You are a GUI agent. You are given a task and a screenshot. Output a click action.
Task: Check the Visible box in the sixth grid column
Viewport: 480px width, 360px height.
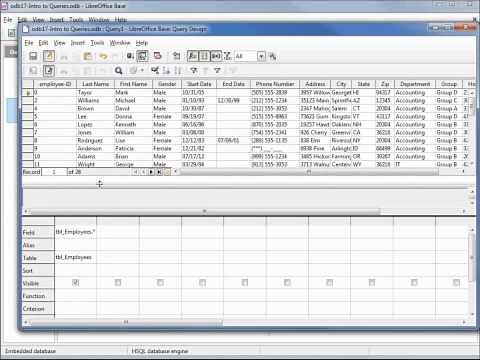[x=287, y=283]
